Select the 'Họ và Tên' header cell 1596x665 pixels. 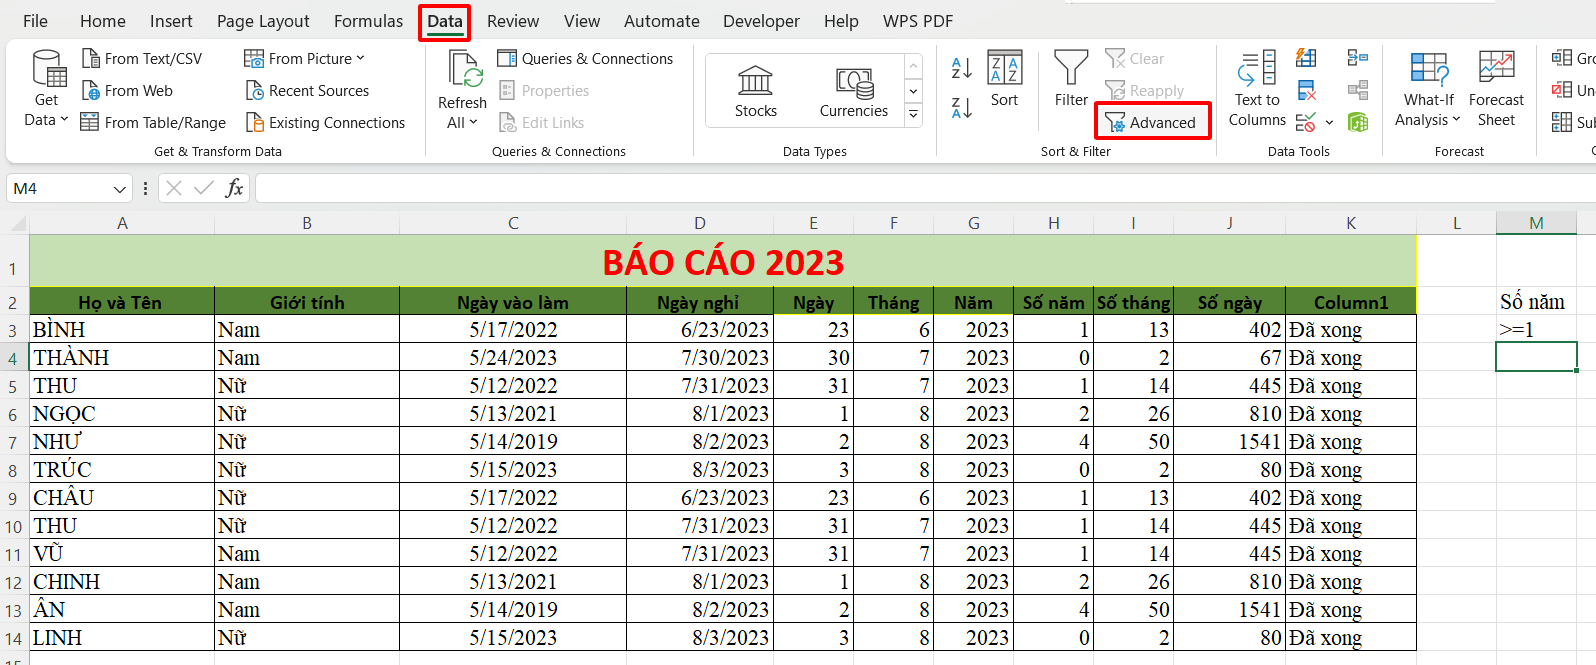[x=122, y=302]
